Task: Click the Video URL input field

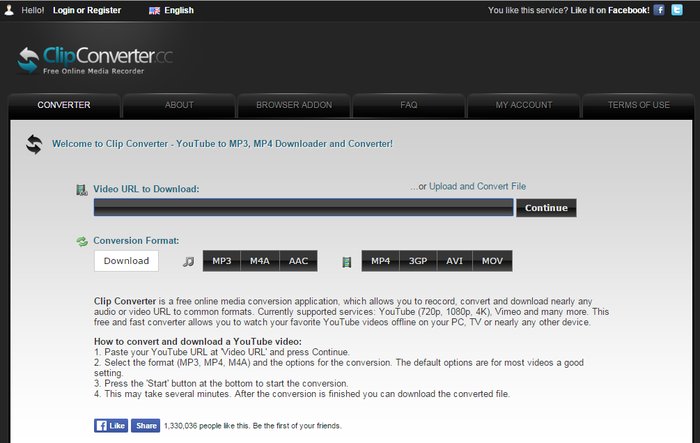Action: point(303,207)
